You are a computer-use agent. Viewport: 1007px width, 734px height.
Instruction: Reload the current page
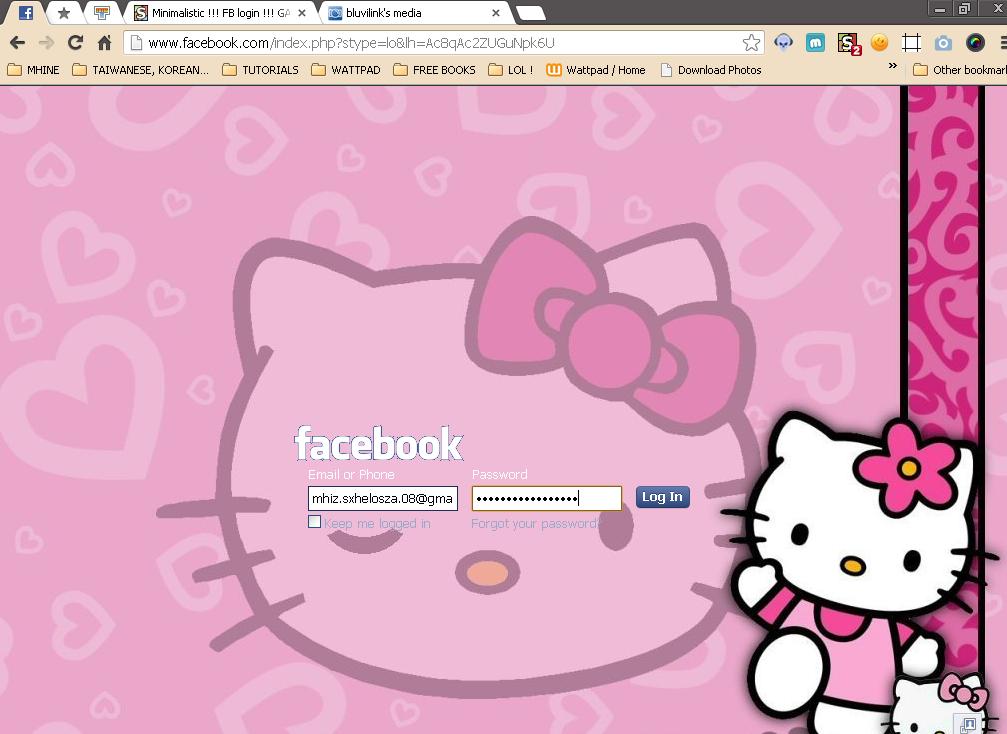click(76, 43)
